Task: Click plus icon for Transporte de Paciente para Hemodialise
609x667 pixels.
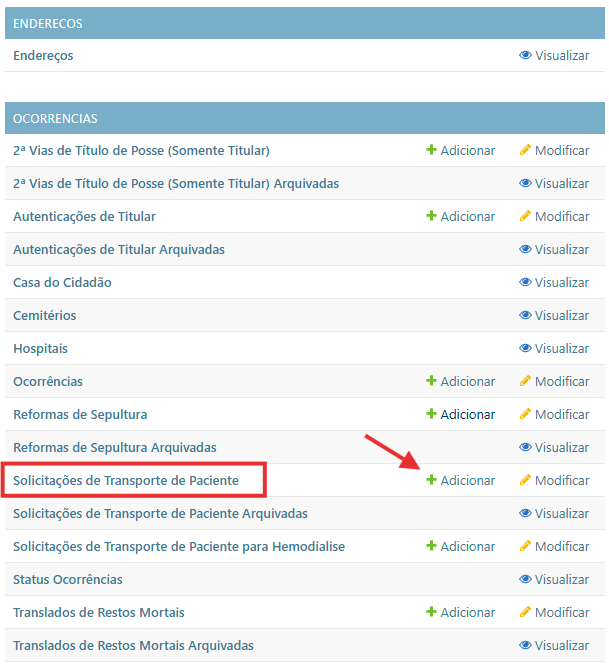Action: (x=431, y=546)
